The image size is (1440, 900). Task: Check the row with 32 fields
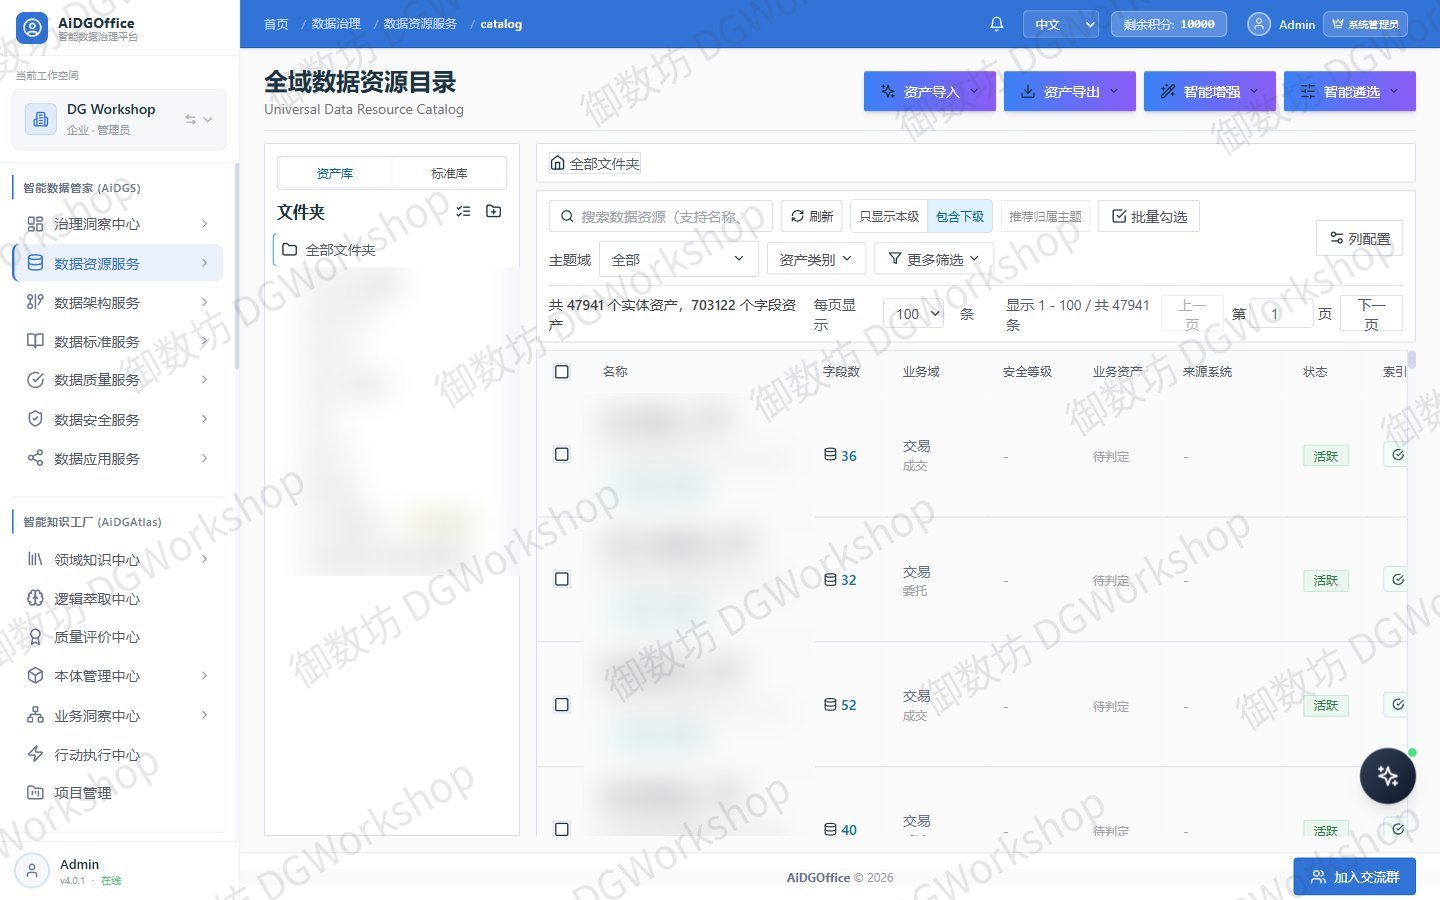point(562,580)
